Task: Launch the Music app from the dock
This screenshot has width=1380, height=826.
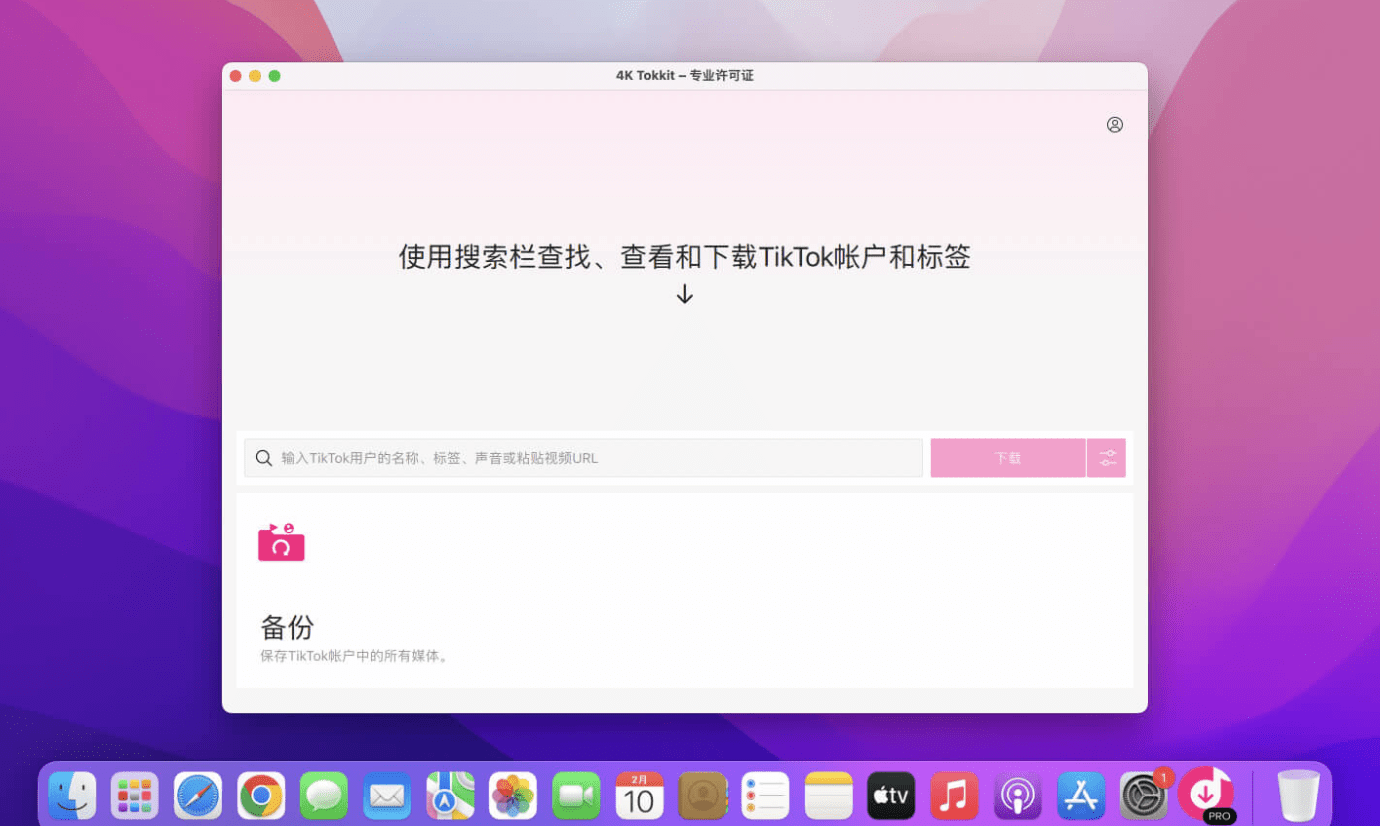Action: (954, 796)
